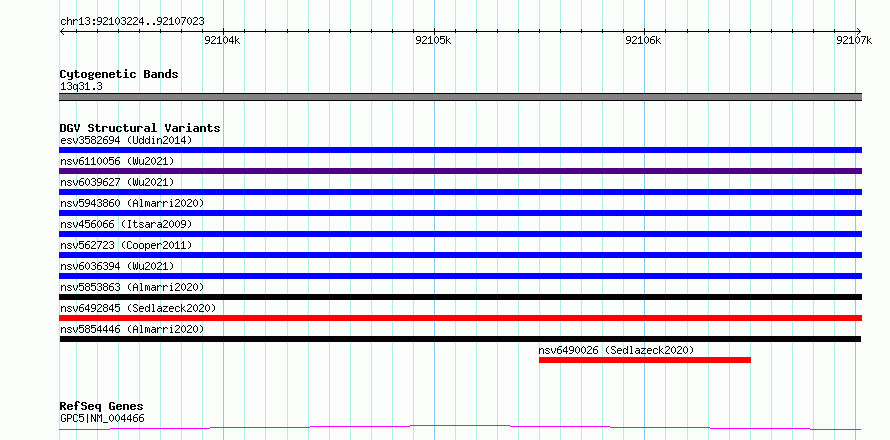890x440 pixels.
Task: Select the nsv5854446 (Almarri2020) label
Action: [x=132, y=329]
